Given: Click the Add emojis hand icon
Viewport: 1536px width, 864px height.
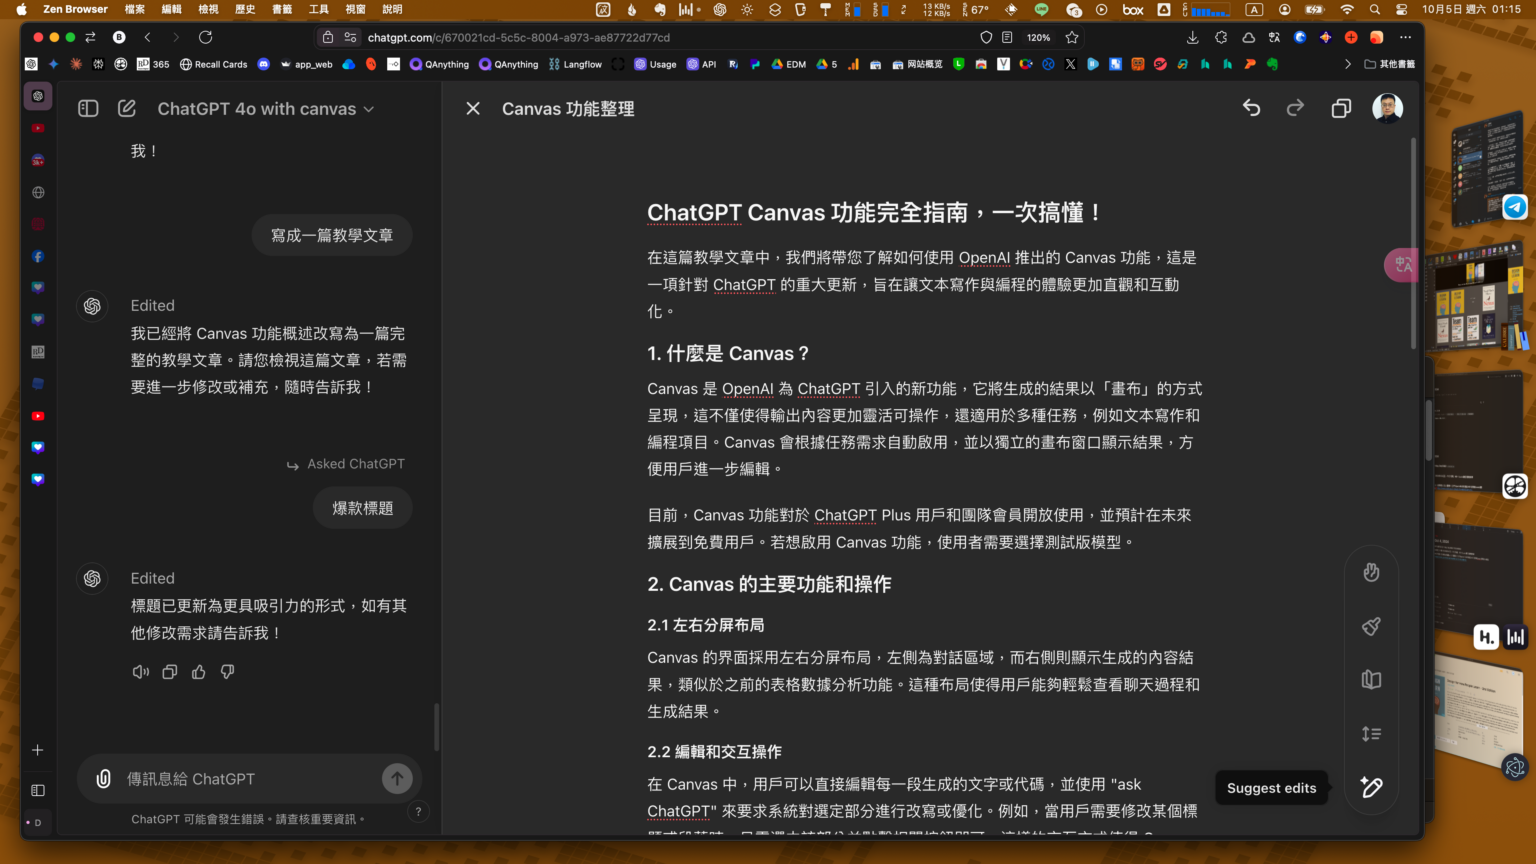Looking at the screenshot, I should click(1371, 572).
